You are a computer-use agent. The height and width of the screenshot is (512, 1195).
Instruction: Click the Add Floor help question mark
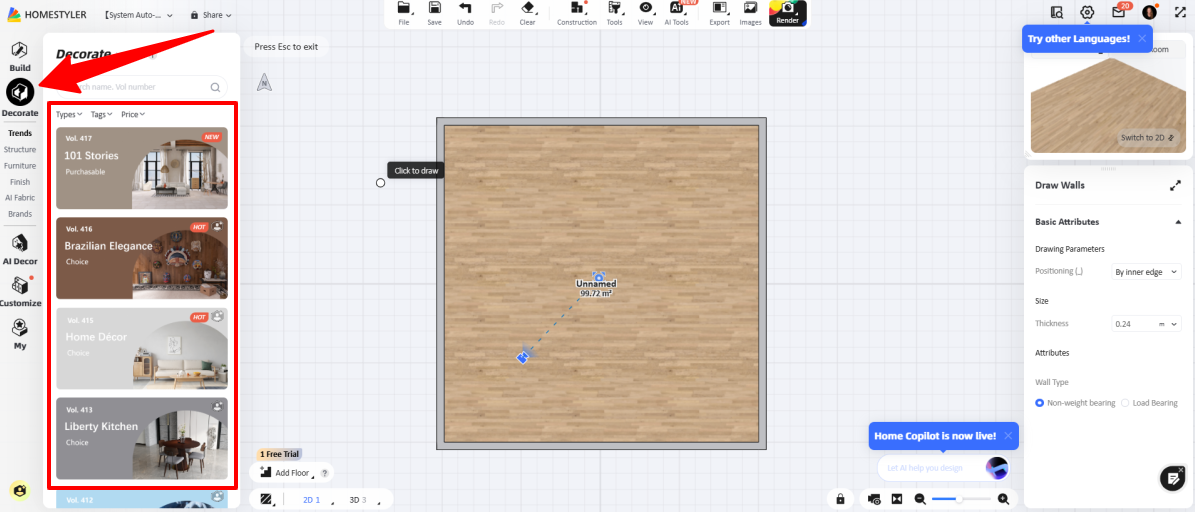point(325,473)
